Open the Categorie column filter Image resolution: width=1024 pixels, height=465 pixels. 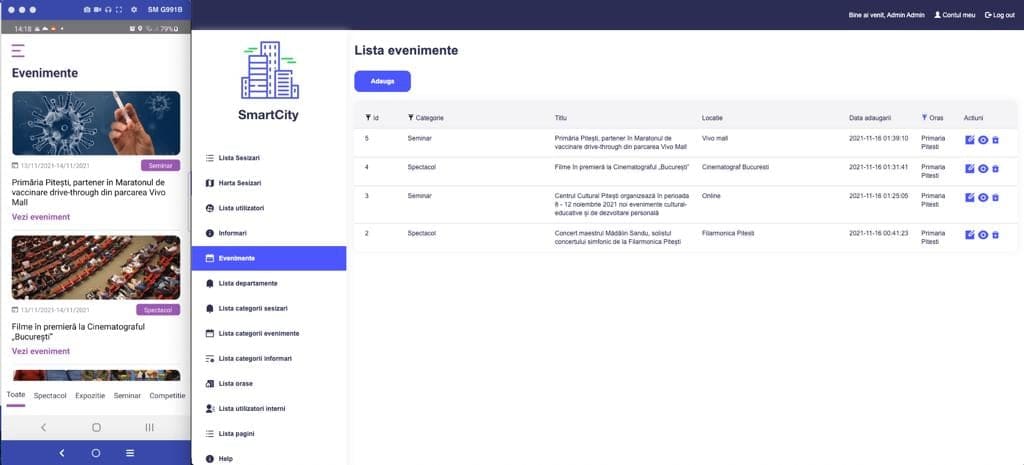click(x=411, y=118)
